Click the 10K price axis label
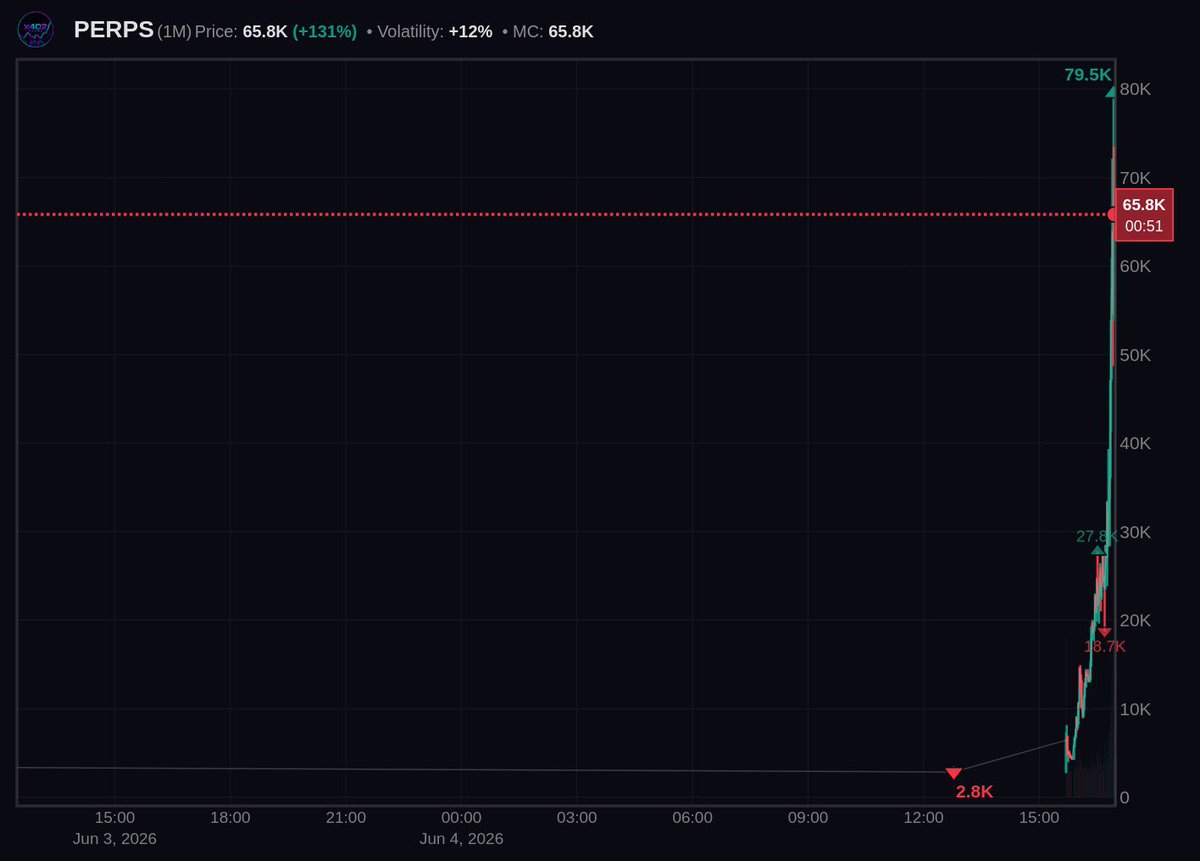 [x=1136, y=709]
